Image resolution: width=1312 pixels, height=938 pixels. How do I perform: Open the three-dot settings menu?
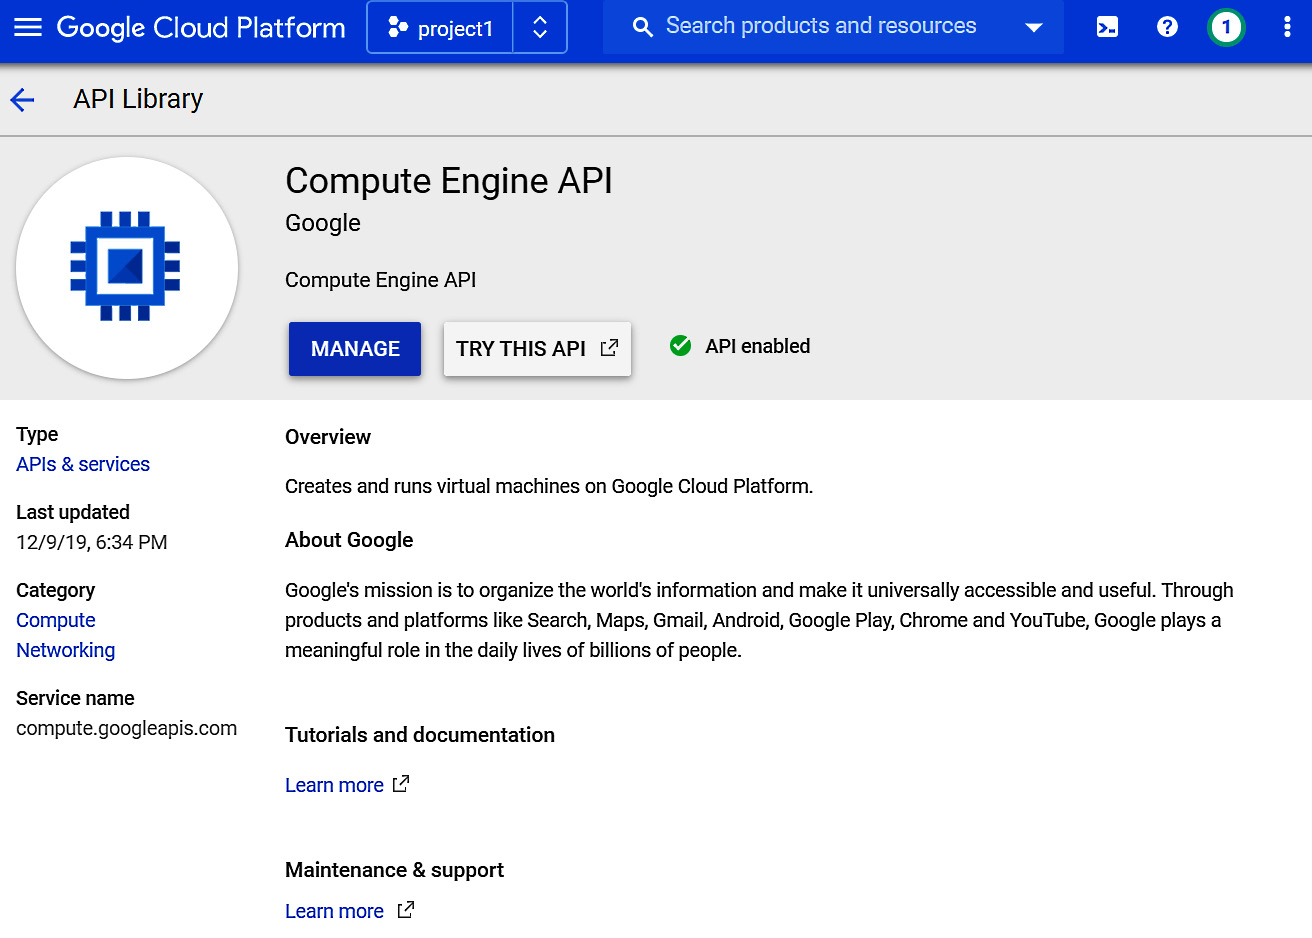pyautogui.click(x=1287, y=27)
